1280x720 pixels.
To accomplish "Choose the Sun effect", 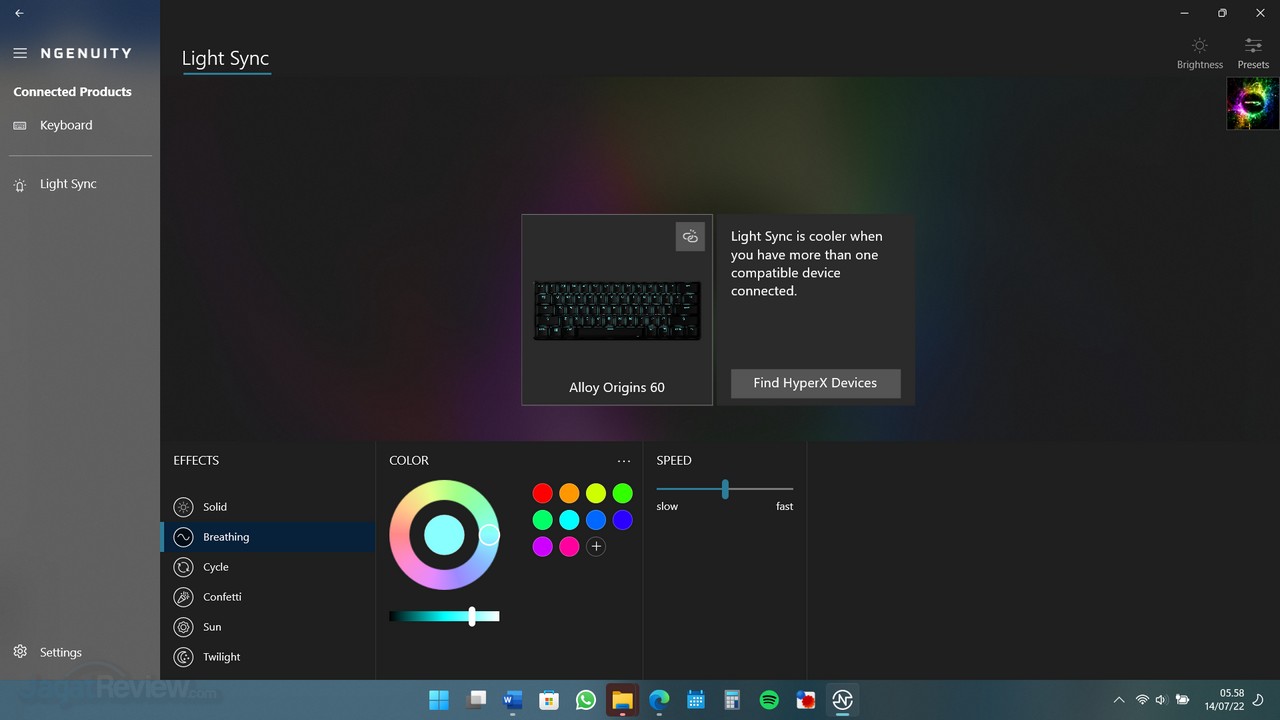I will (x=211, y=627).
